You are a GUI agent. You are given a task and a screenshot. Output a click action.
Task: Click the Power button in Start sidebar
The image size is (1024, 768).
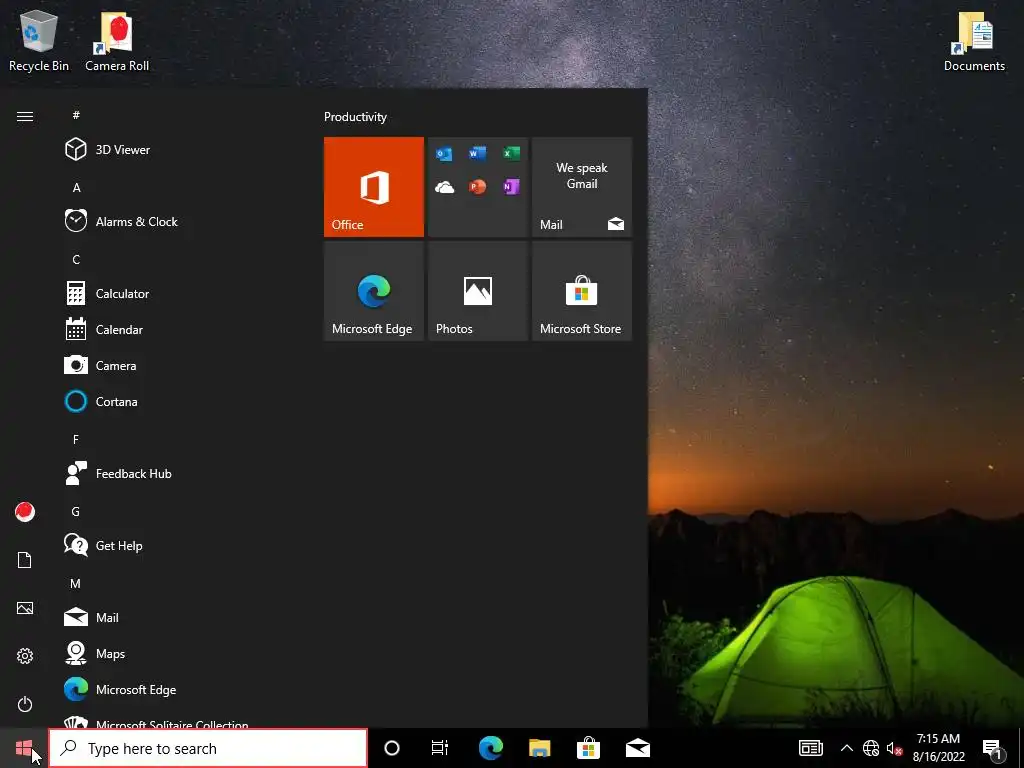(25, 704)
